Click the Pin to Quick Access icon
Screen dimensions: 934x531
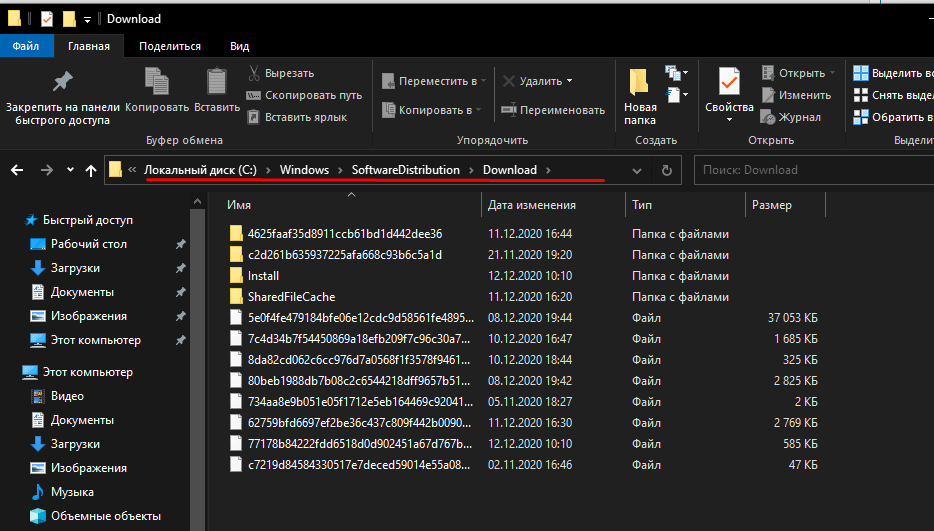point(62,82)
